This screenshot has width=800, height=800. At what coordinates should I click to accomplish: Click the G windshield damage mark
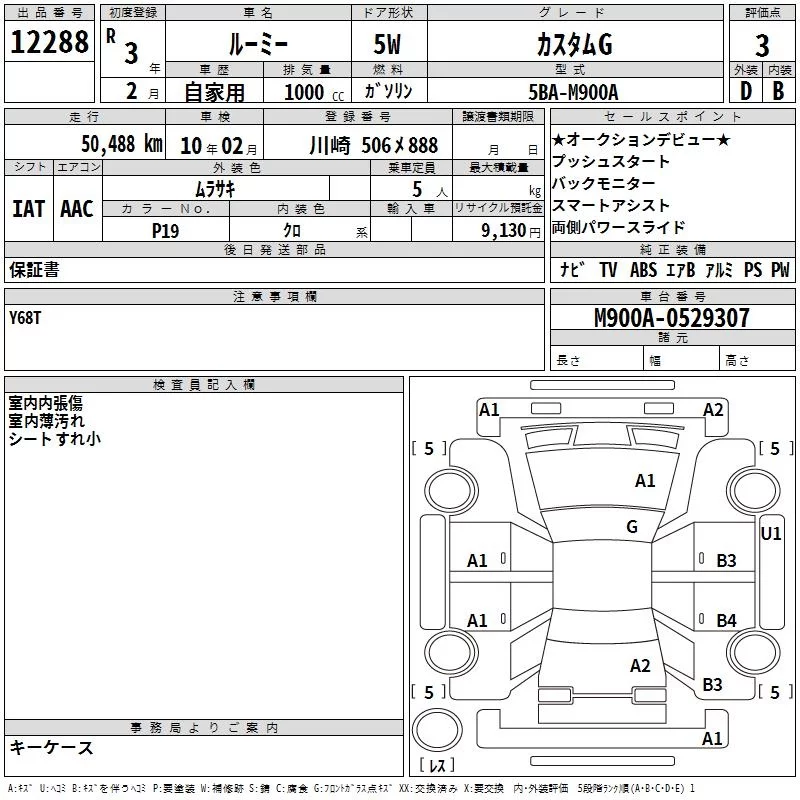tap(632, 527)
